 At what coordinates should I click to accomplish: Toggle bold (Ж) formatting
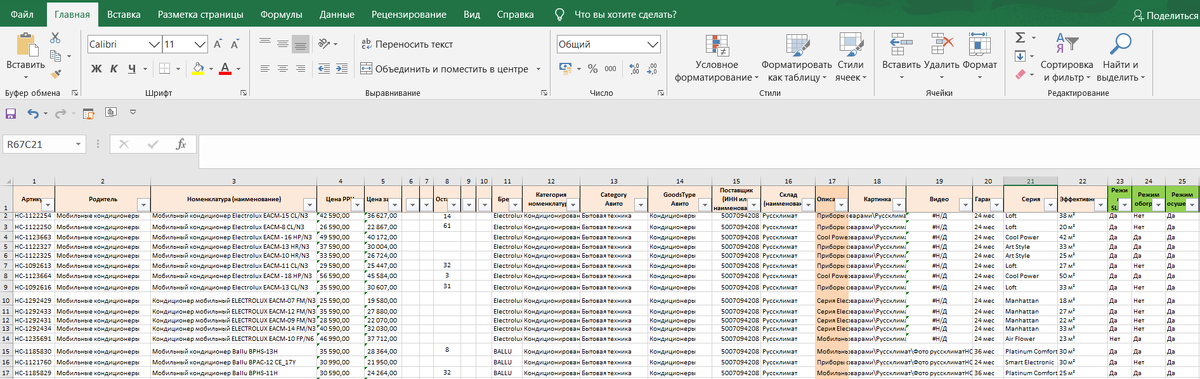[97, 68]
